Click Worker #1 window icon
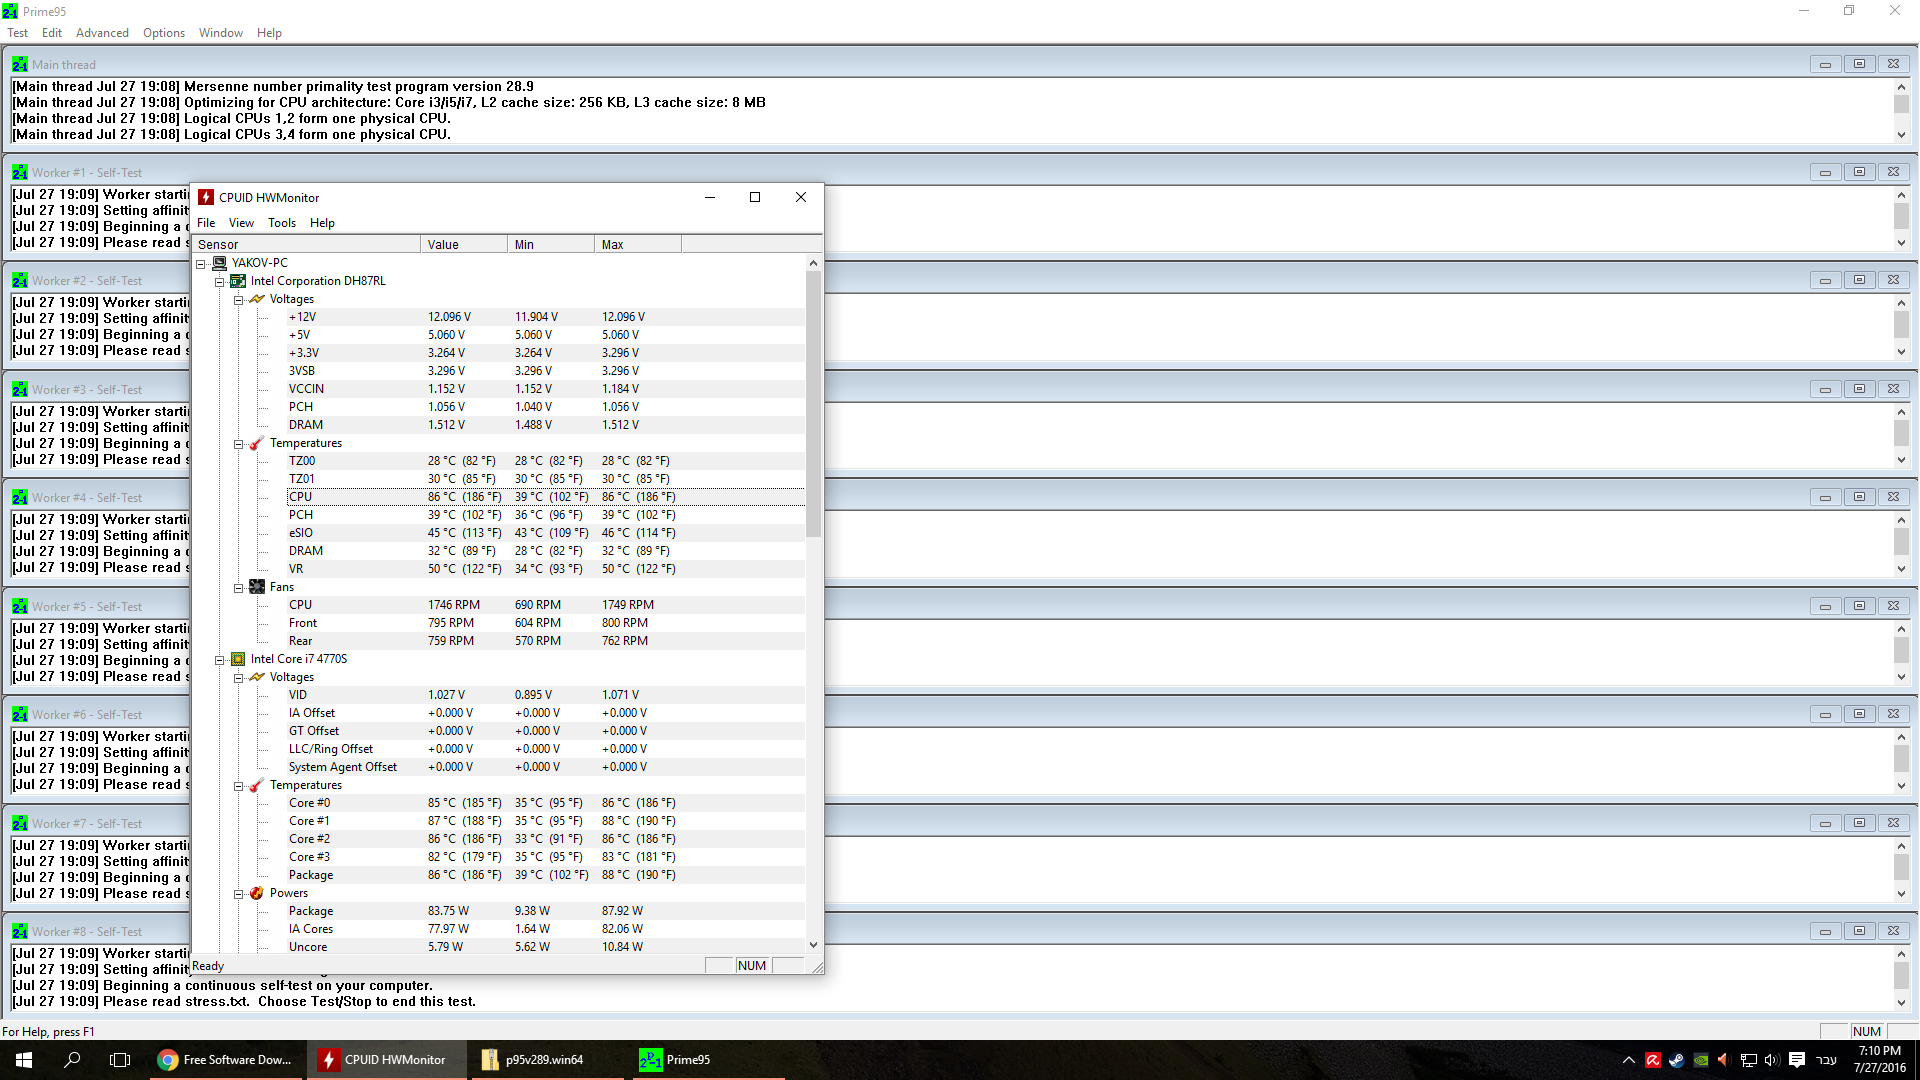1920x1080 pixels. [x=20, y=172]
